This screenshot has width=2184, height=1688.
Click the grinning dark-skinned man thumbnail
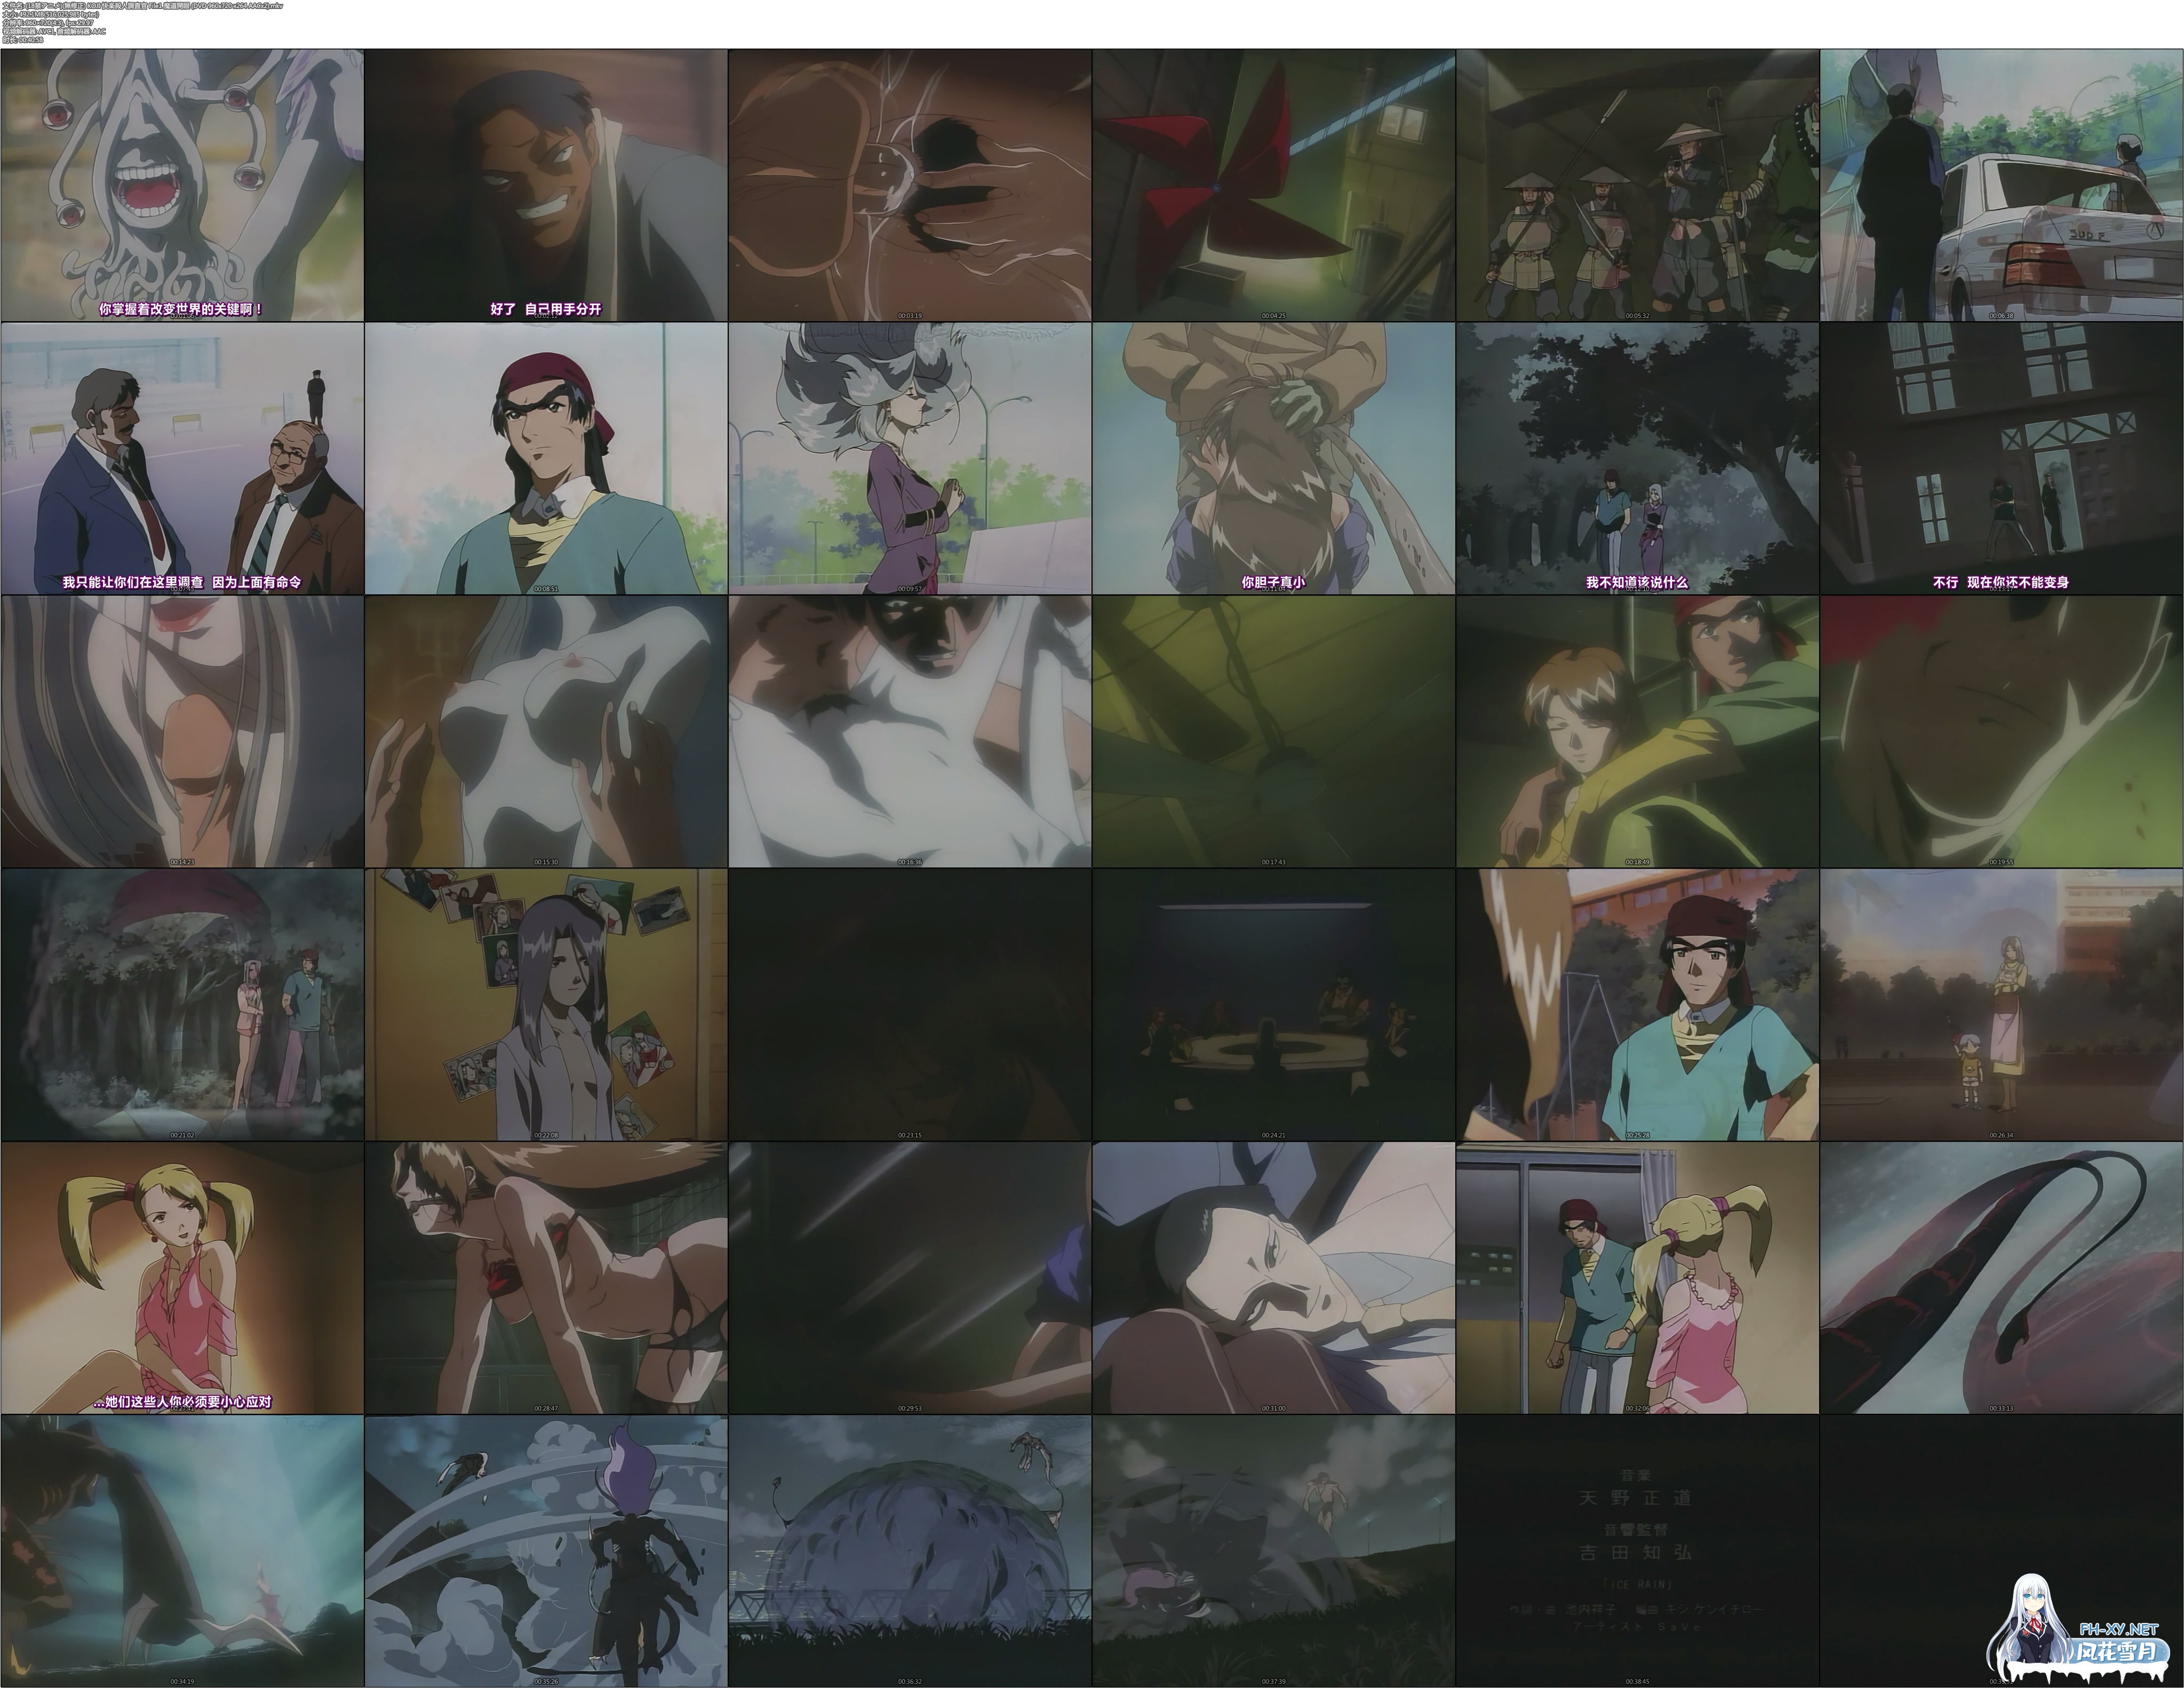[x=546, y=185]
